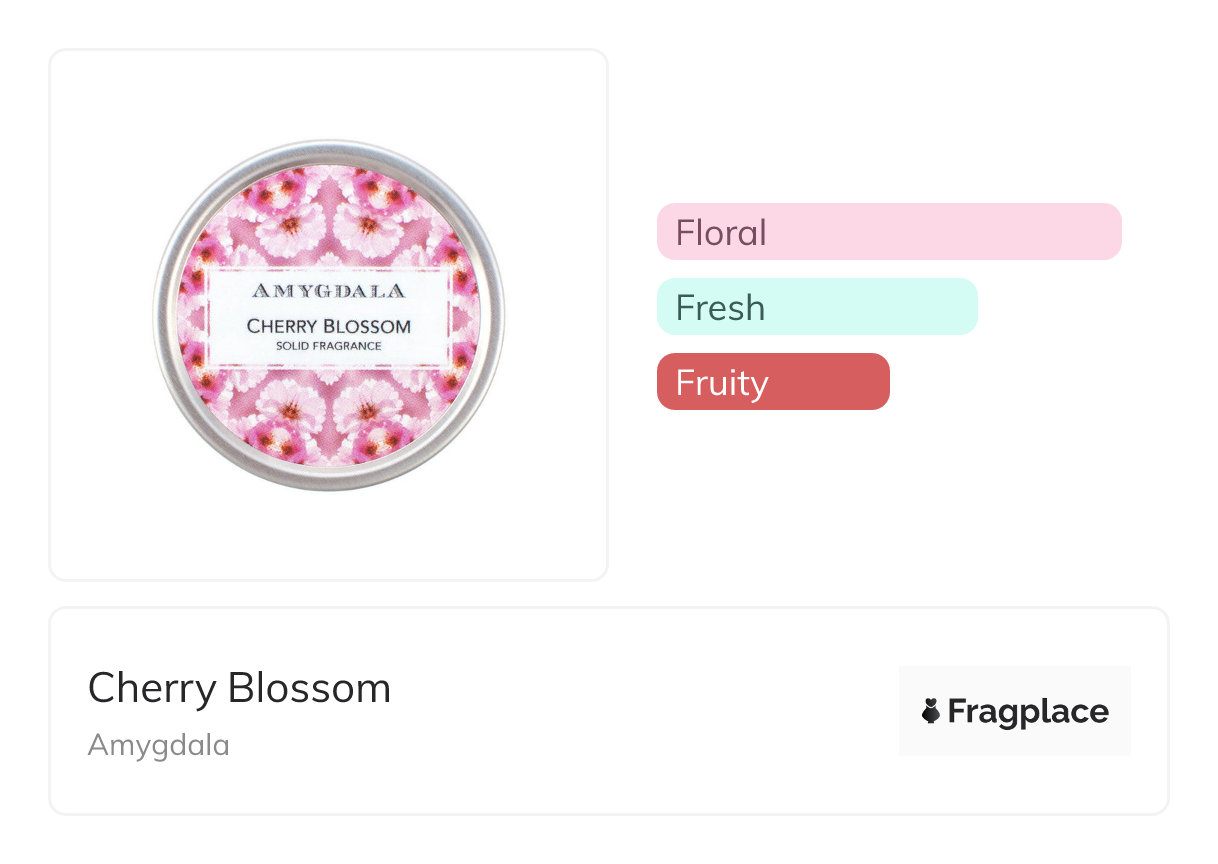Click AMYGDALA text on the tin label

click(x=328, y=291)
